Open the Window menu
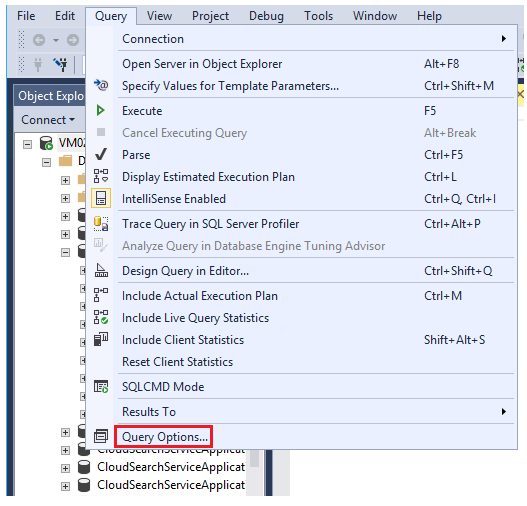This screenshot has width=527, height=506. (375, 16)
